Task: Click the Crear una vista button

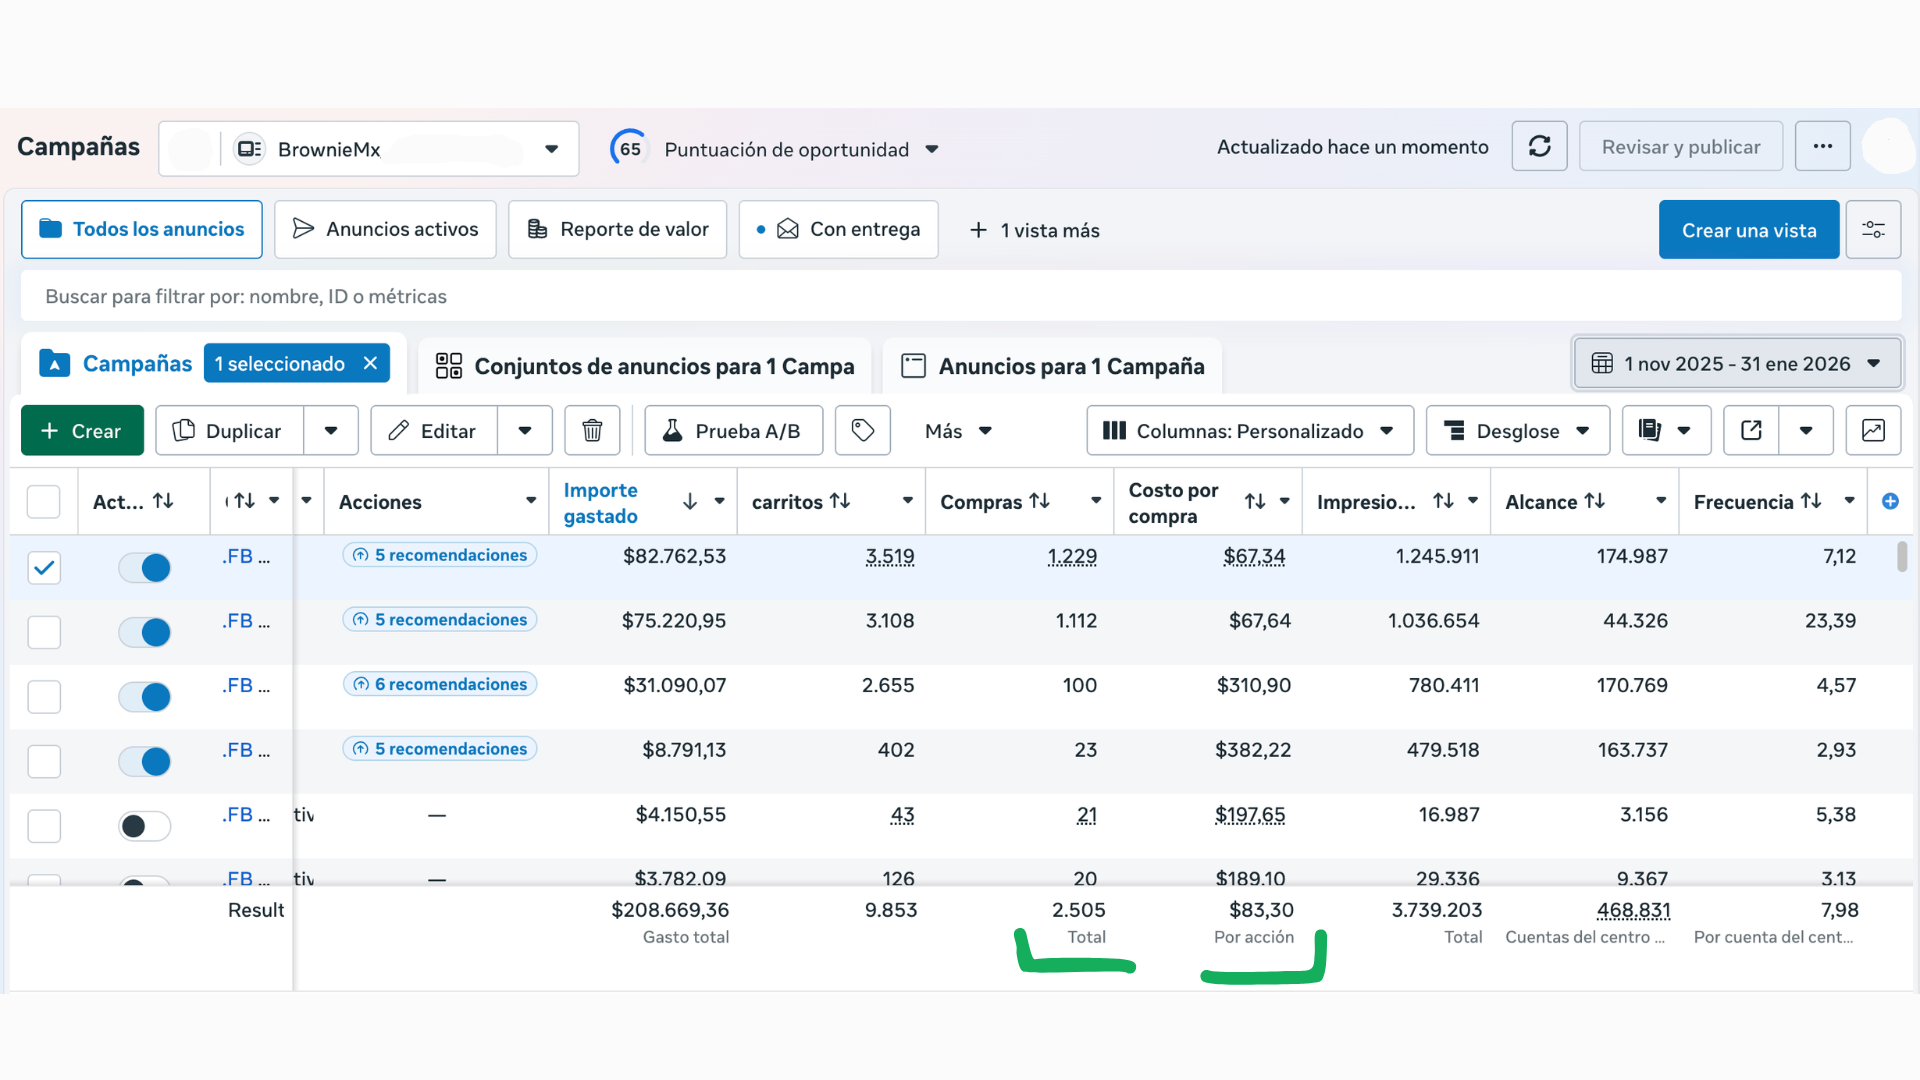Action: [x=1748, y=230]
